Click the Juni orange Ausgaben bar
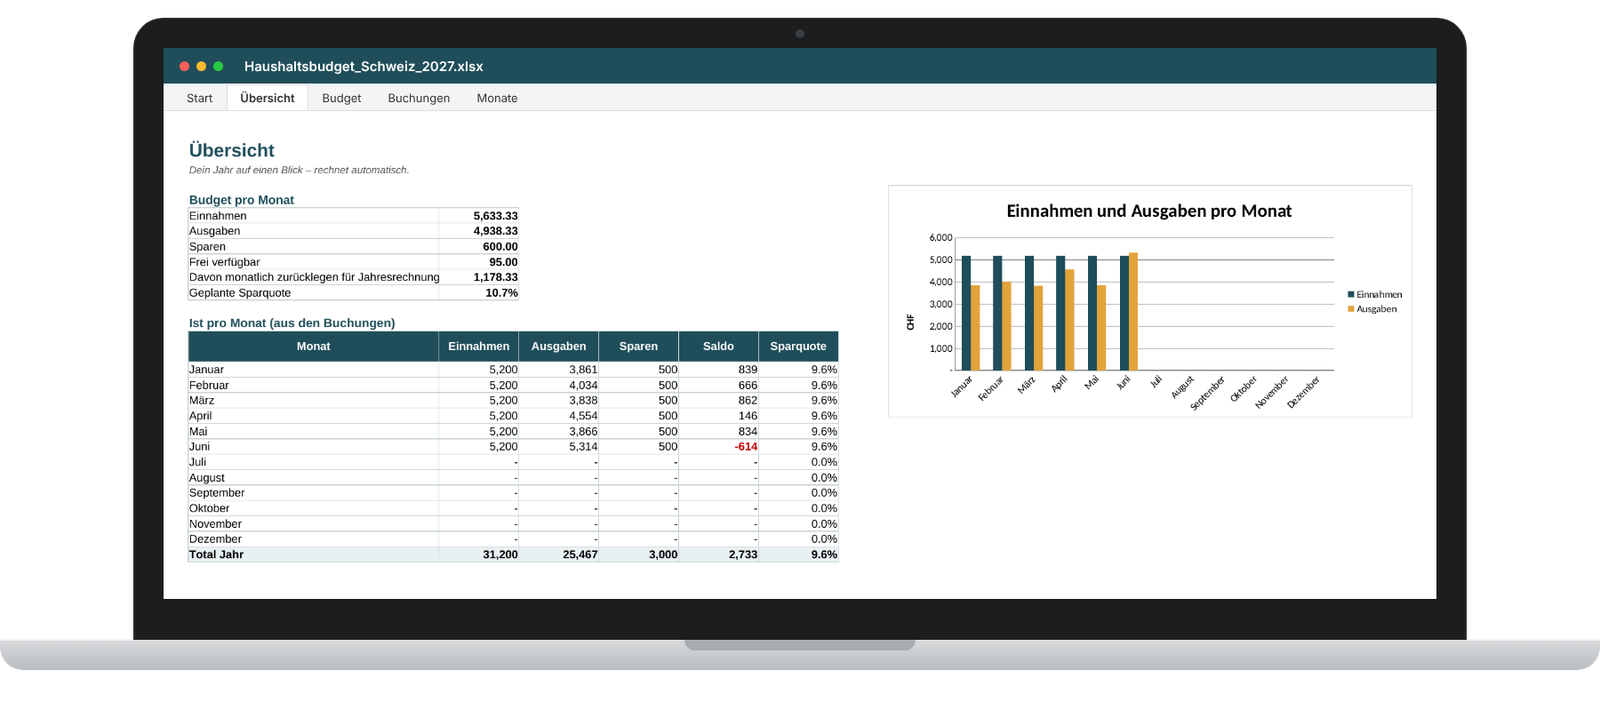The width and height of the screenshot is (1600, 702). tap(1133, 311)
